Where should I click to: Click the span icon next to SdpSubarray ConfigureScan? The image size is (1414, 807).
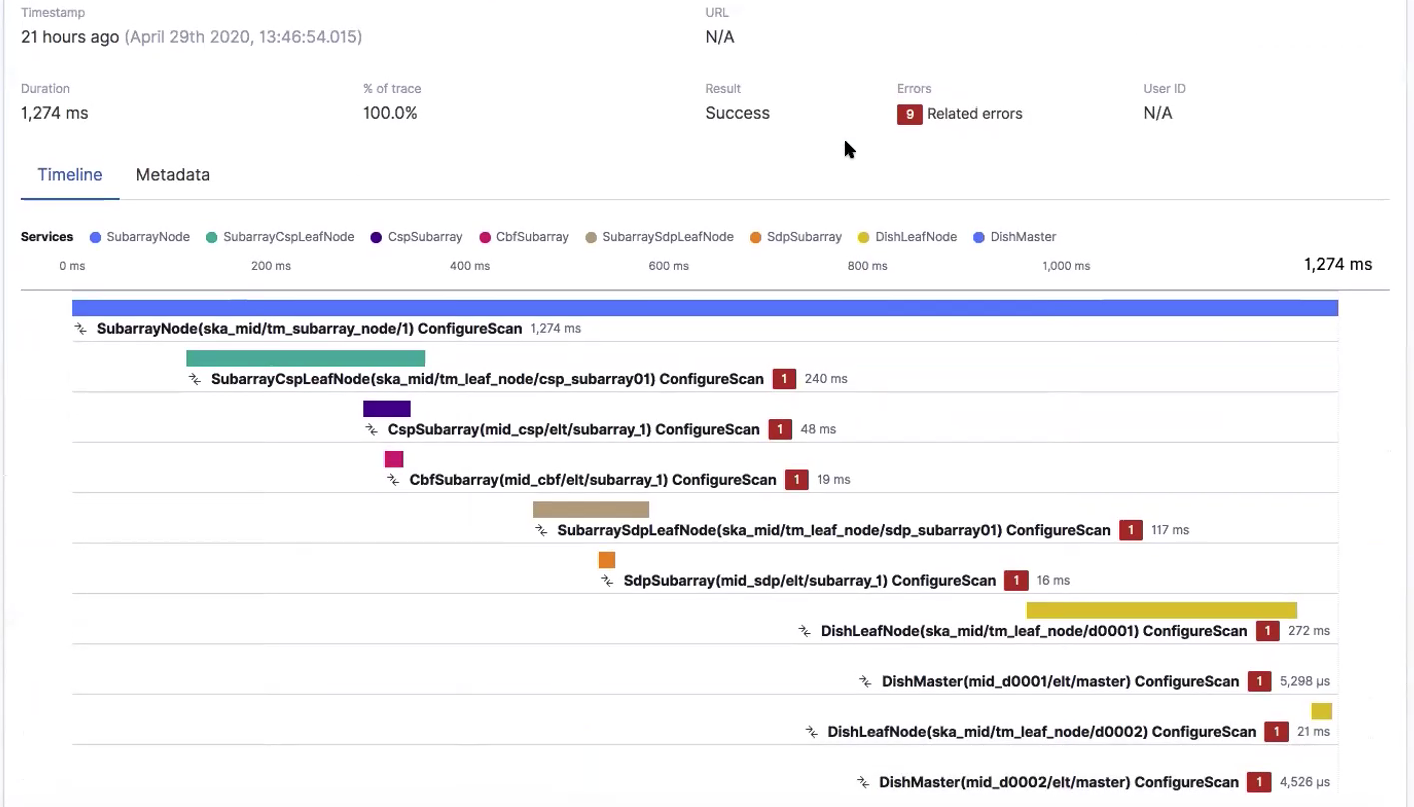click(x=608, y=581)
